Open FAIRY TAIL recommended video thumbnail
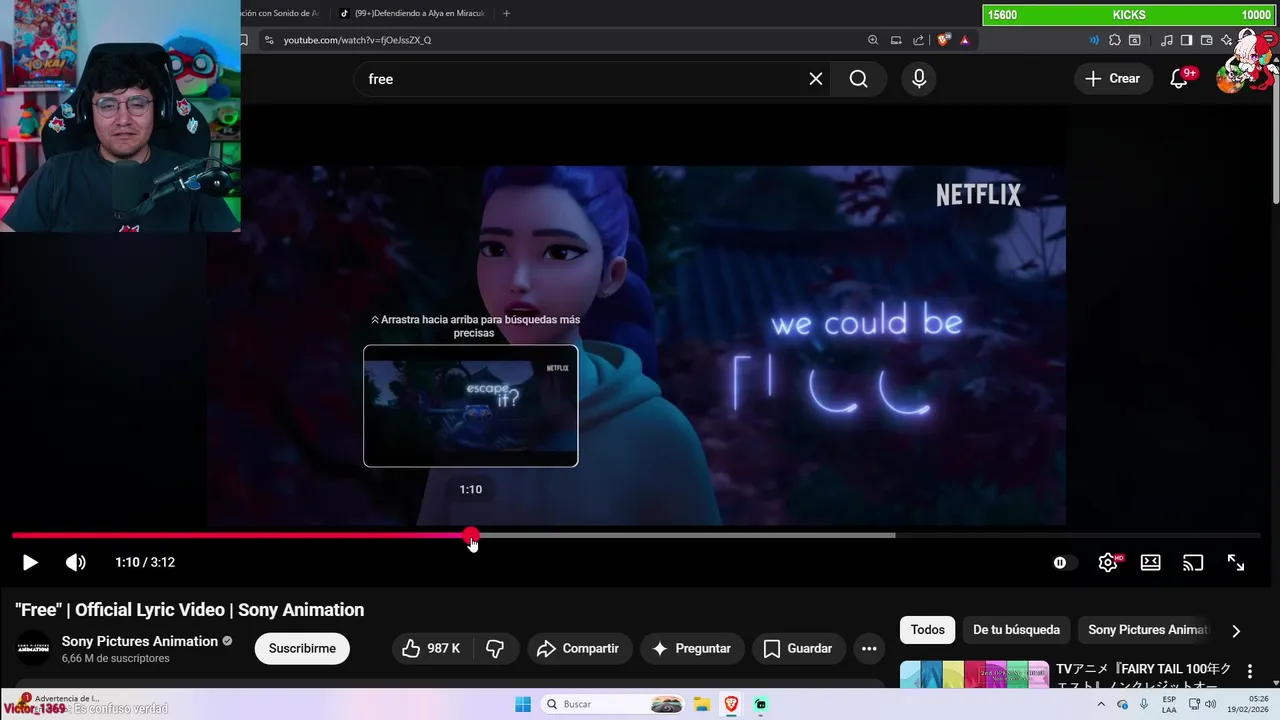The image size is (1280, 720). click(x=974, y=675)
